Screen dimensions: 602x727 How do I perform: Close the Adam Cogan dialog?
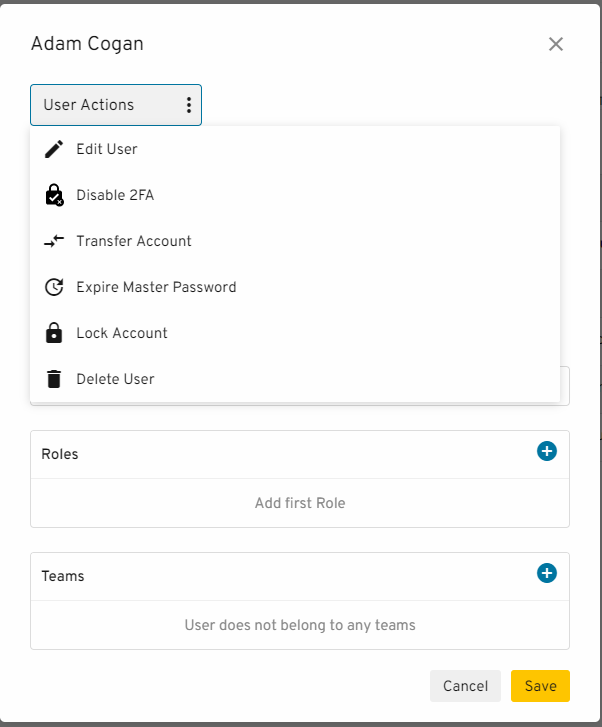pyautogui.click(x=556, y=44)
